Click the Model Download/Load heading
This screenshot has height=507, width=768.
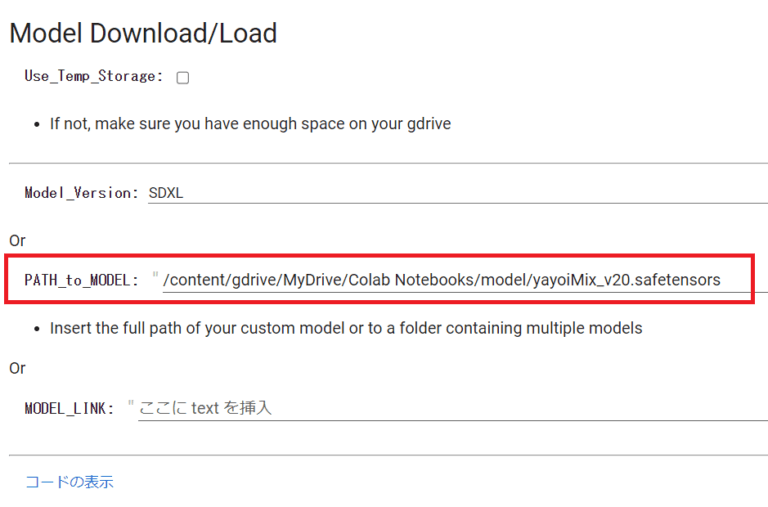pyautogui.click(x=143, y=34)
